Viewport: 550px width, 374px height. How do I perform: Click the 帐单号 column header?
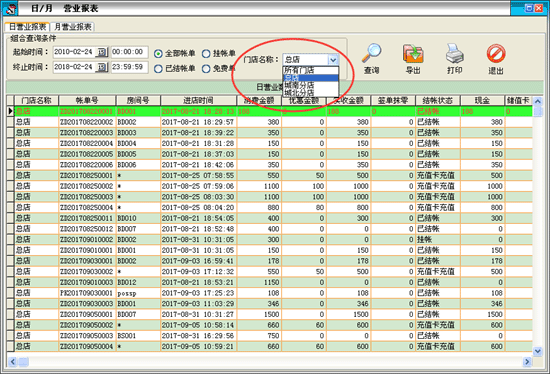pos(87,100)
